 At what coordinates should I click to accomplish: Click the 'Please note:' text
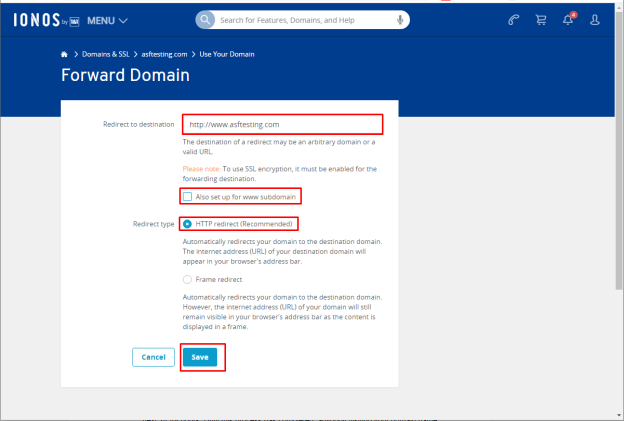coord(201,169)
